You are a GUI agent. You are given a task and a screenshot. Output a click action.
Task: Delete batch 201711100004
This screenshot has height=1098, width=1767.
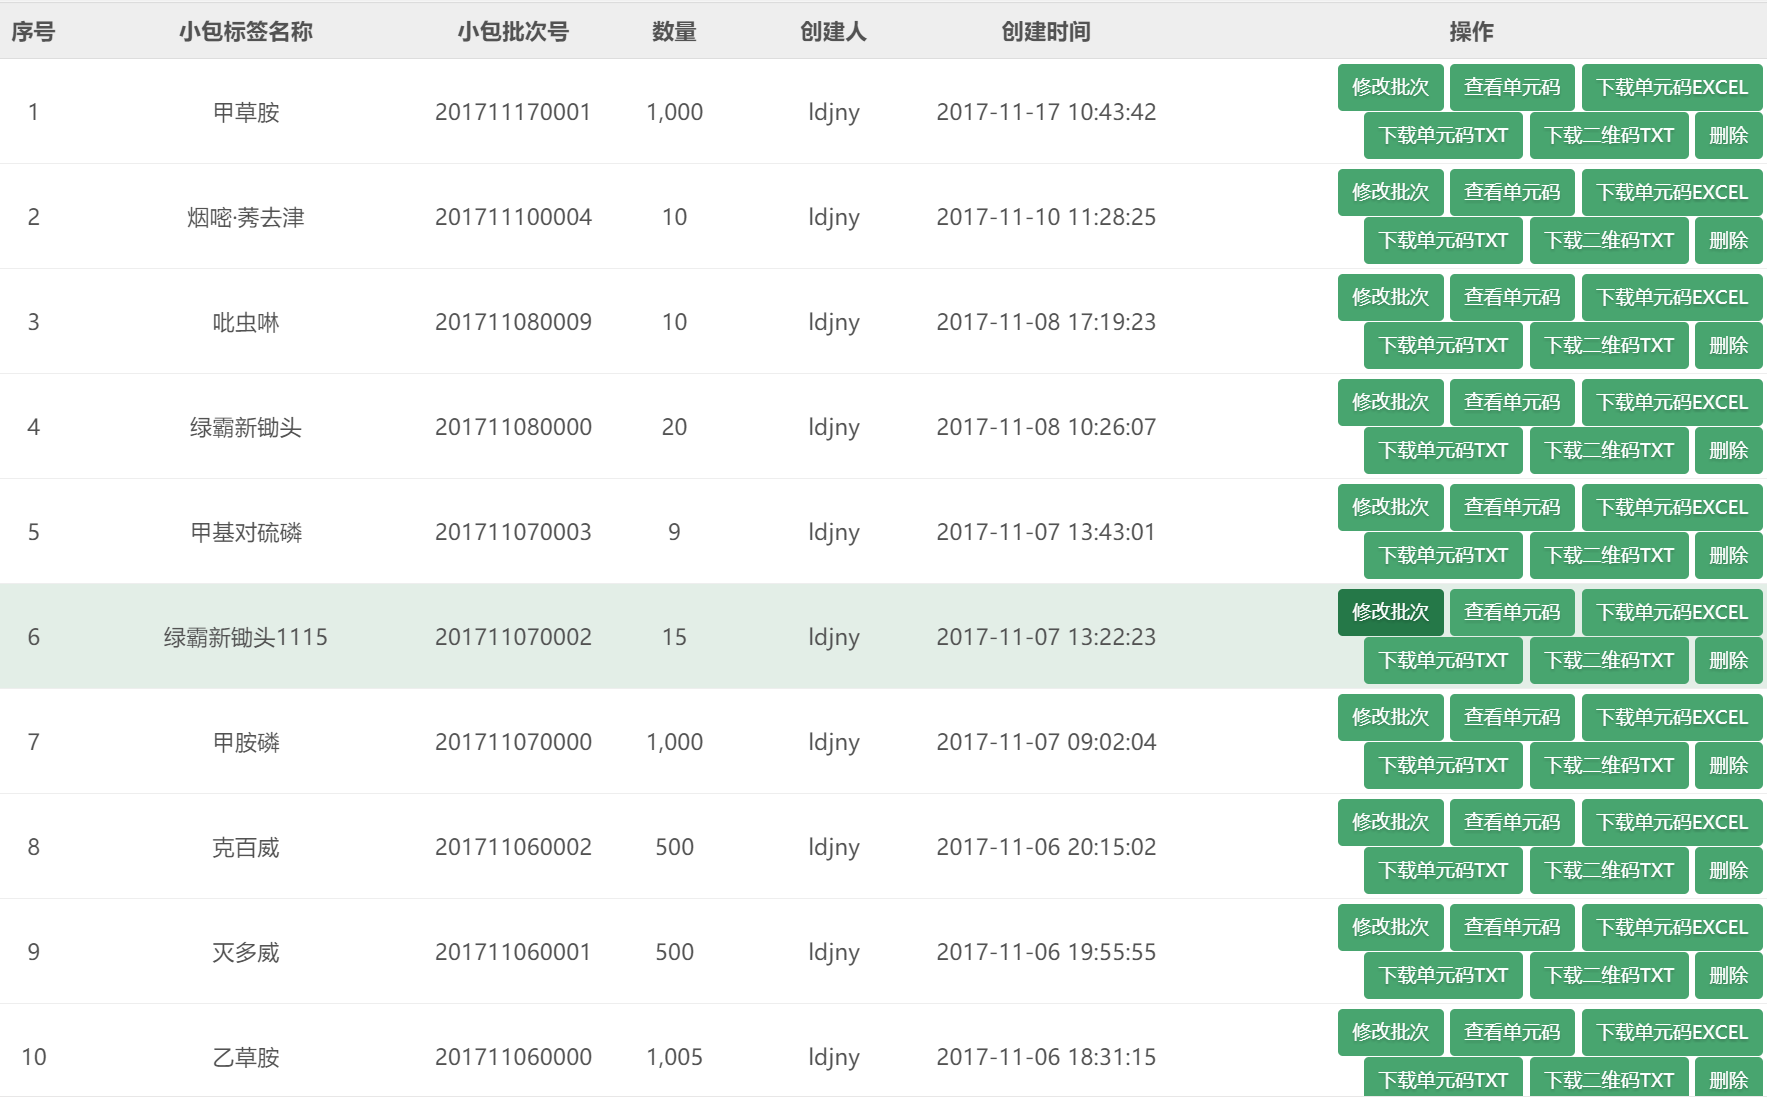click(x=1728, y=240)
